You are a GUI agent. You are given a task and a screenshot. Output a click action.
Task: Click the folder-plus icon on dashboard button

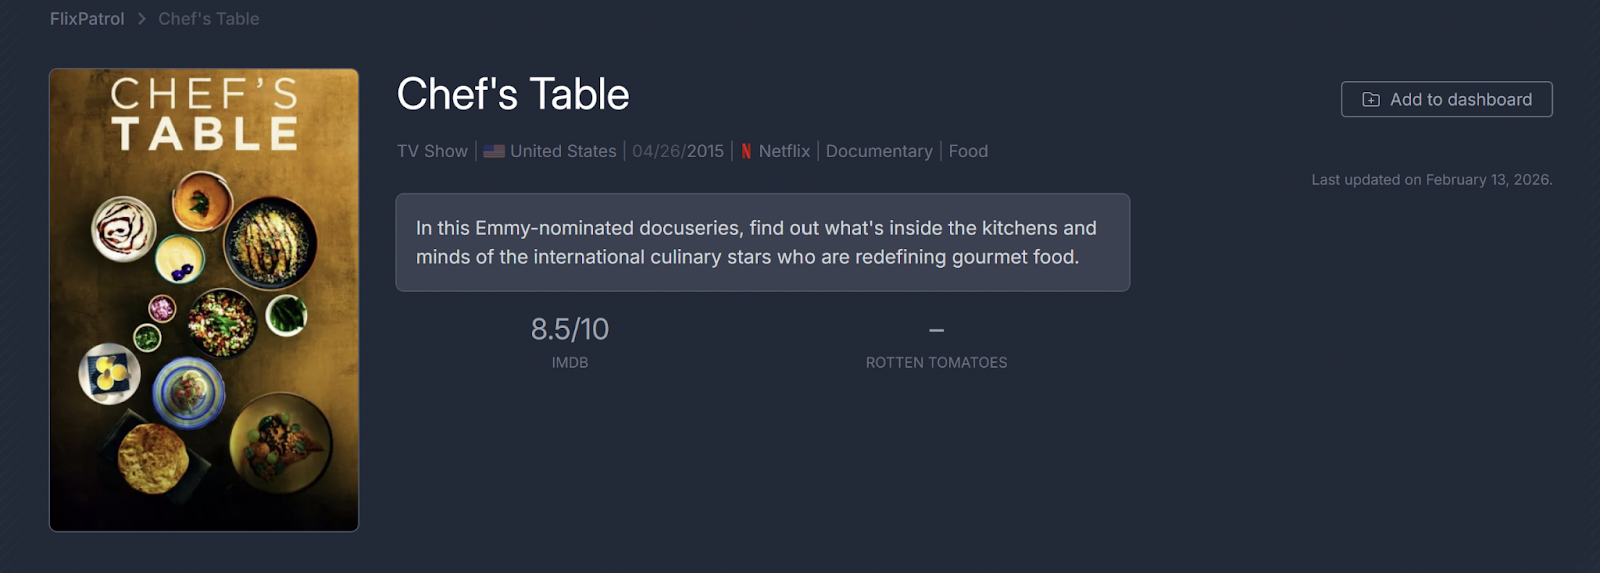1371,100
